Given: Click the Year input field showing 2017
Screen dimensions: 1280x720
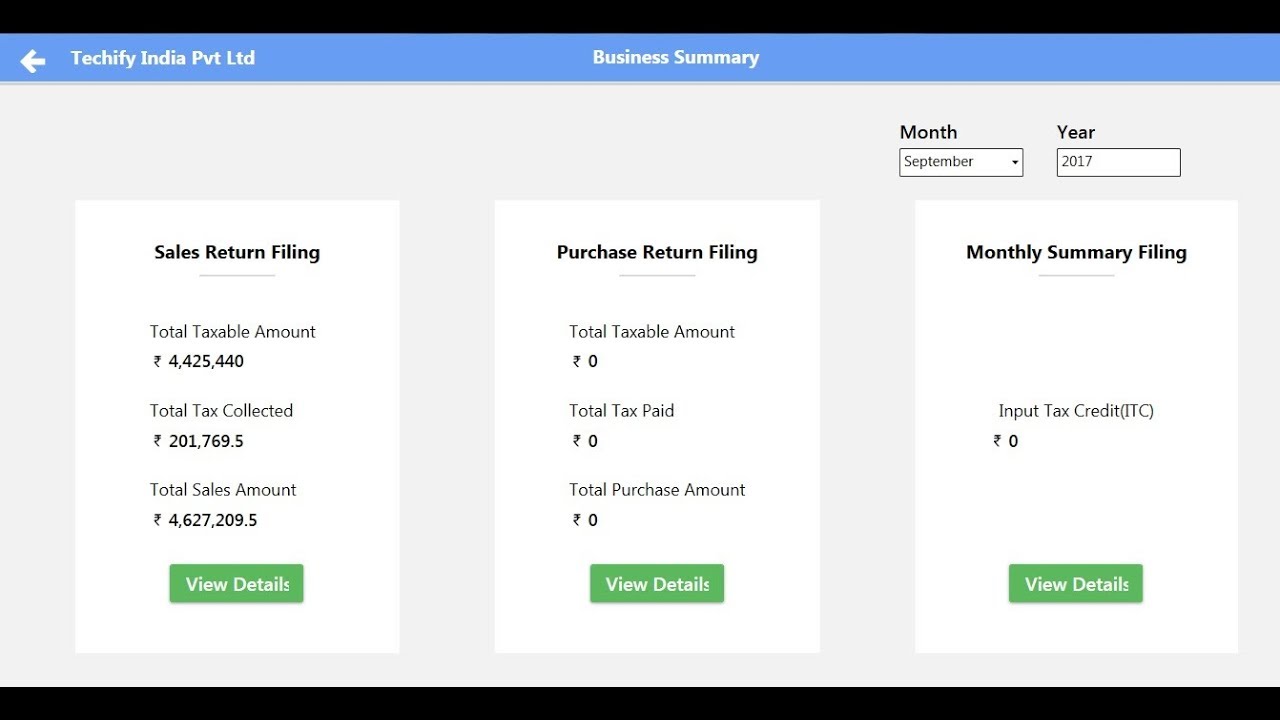Looking at the screenshot, I should pos(1118,162).
